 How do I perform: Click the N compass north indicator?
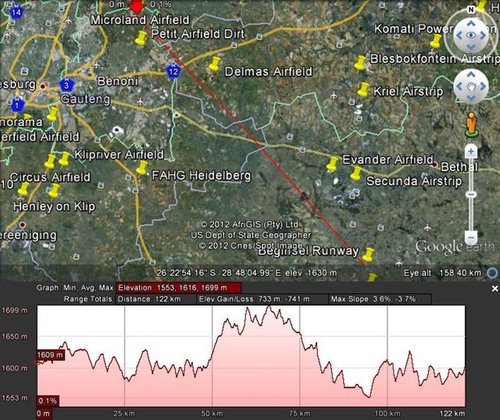471,10
